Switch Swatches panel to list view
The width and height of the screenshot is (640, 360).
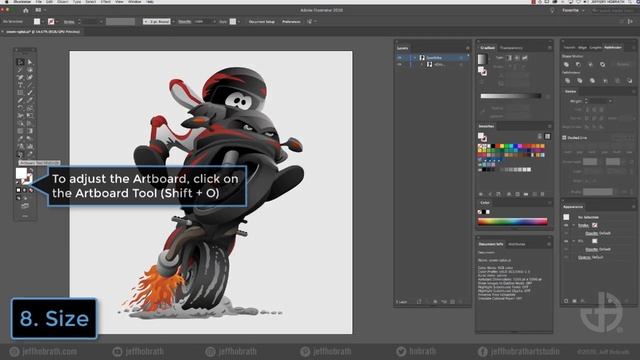click(540, 136)
